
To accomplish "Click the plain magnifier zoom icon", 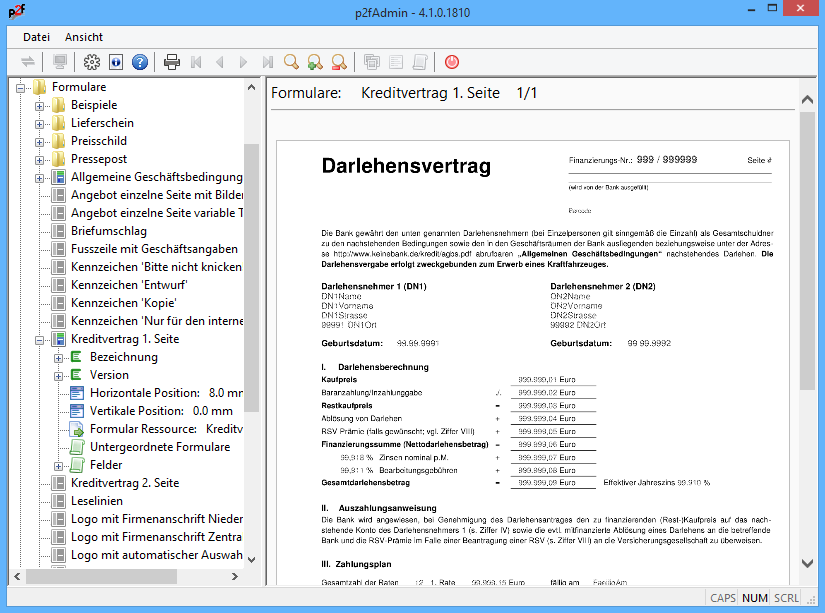I will 291,62.
